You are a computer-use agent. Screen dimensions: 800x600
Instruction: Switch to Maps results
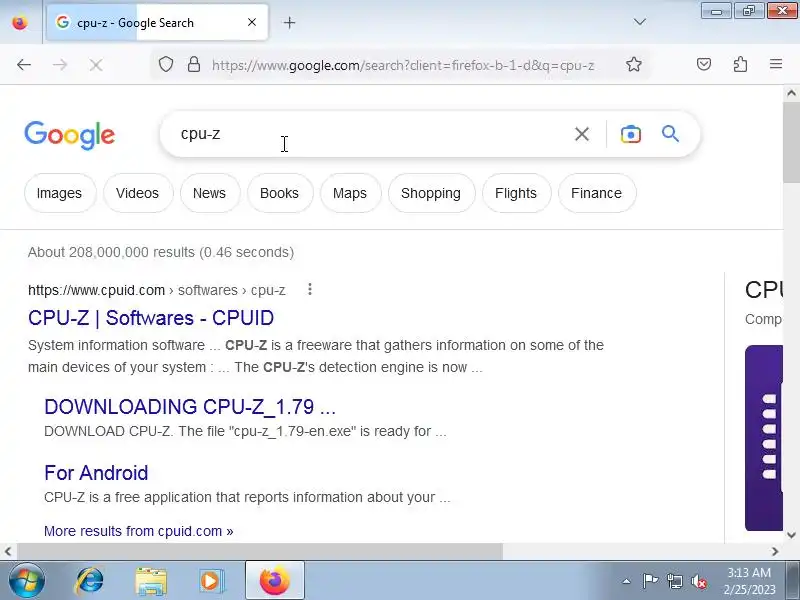tap(350, 193)
